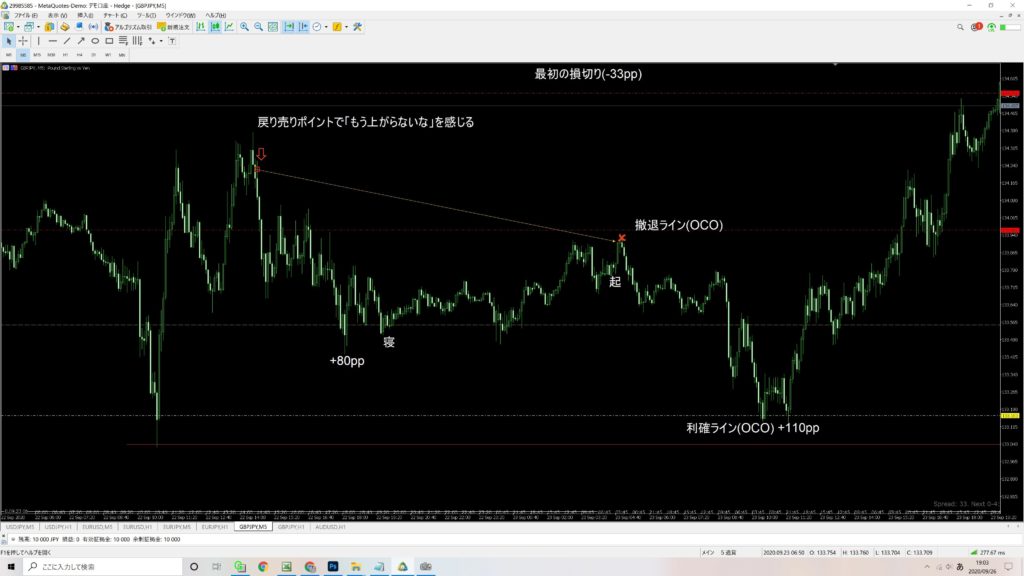Screen dimensions: 1024x576
Task: Select the text label tool
Action: (171, 41)
